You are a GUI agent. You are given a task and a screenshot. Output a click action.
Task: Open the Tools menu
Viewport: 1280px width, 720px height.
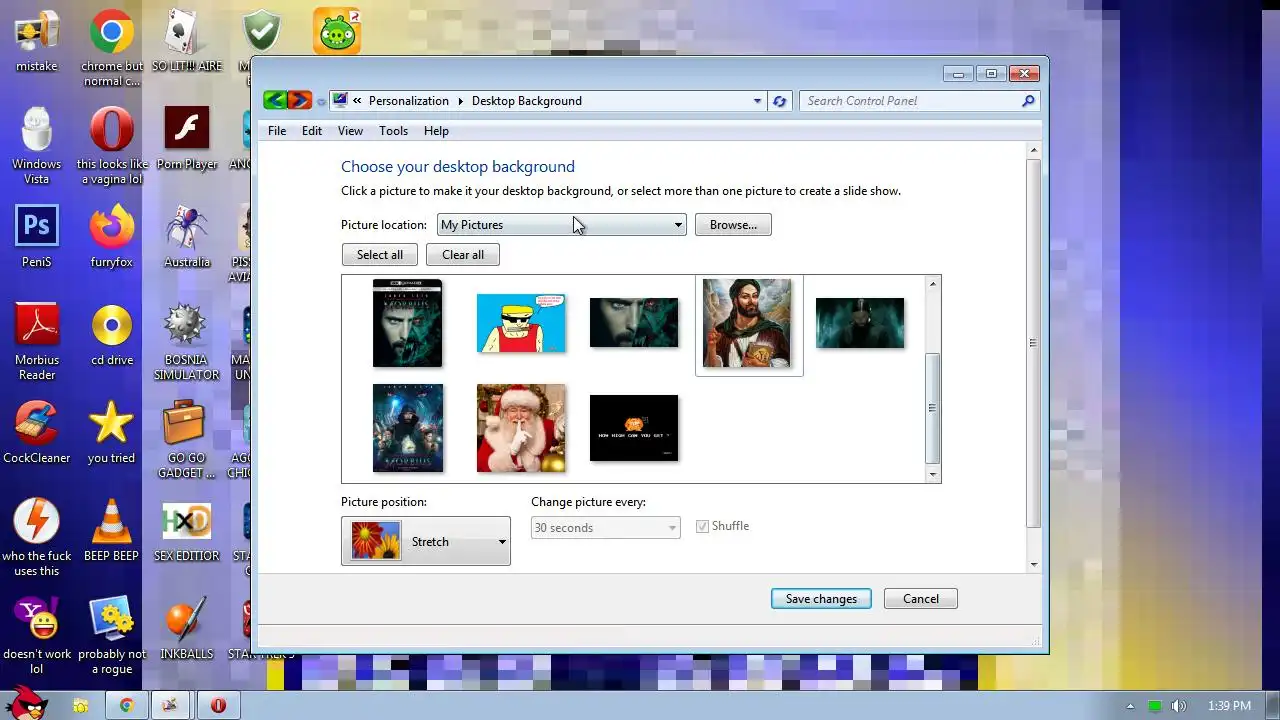[x=393, y=131]
